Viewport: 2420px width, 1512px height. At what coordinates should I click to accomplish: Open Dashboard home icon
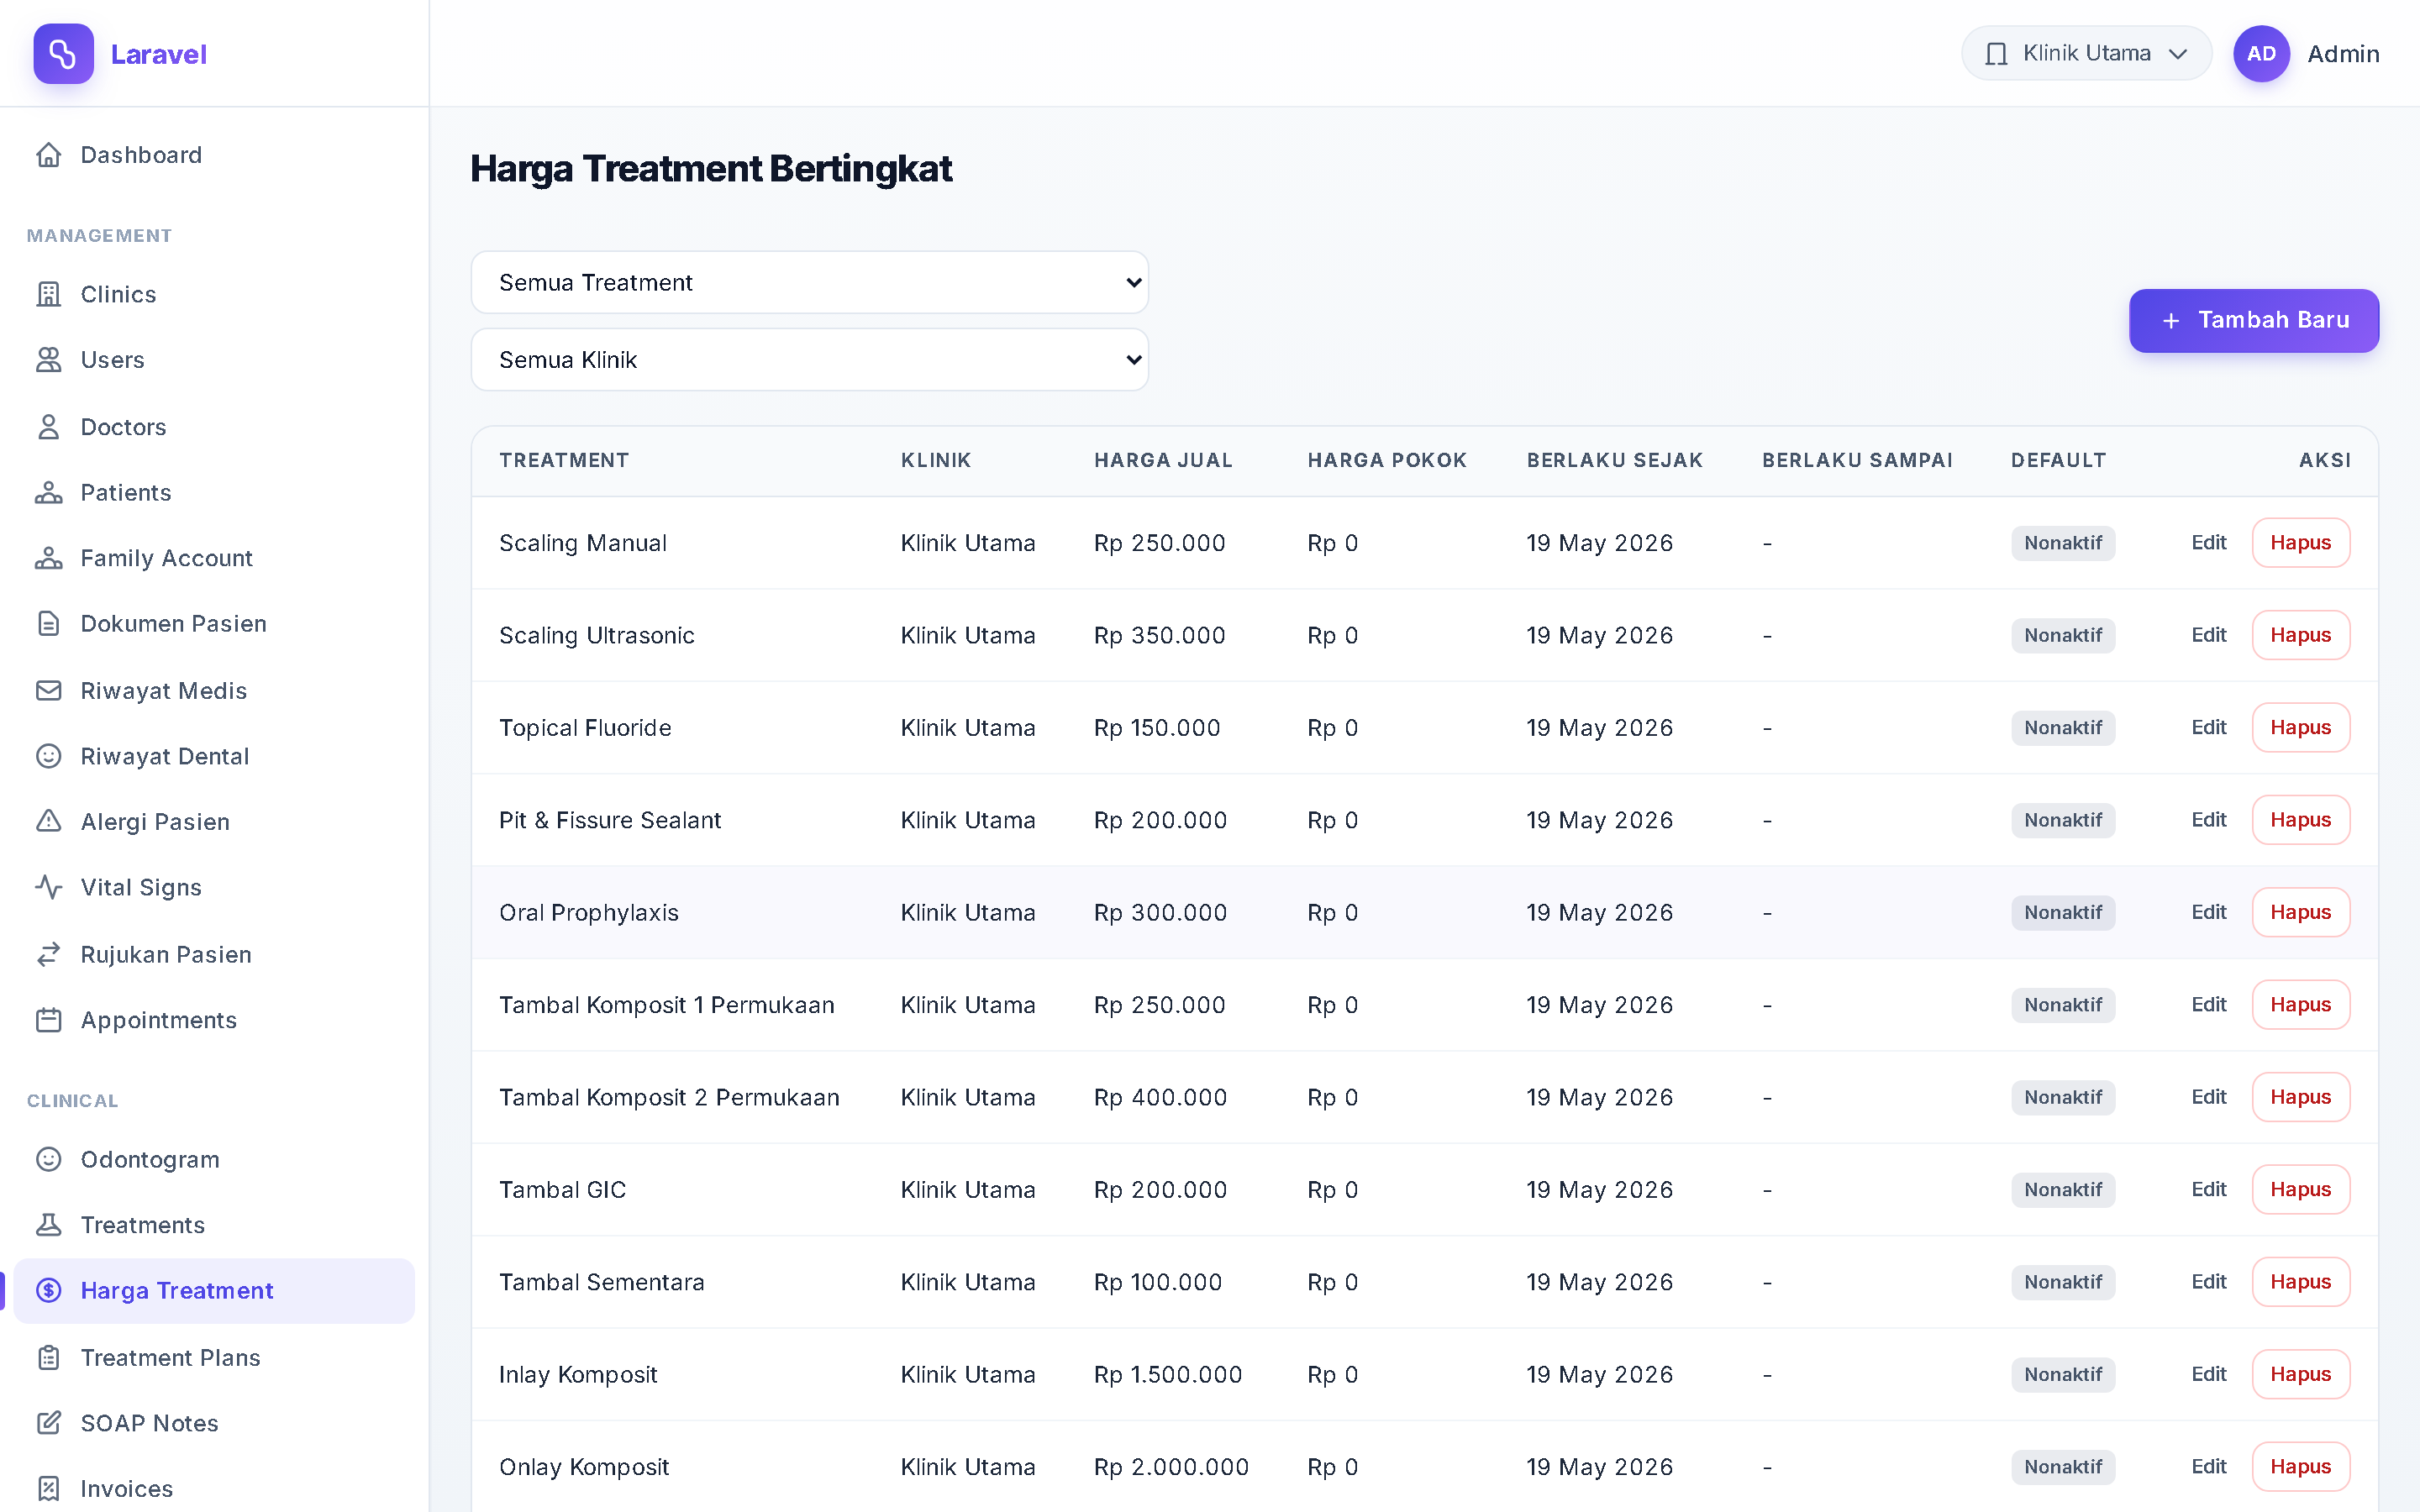[x=48, y=155]
